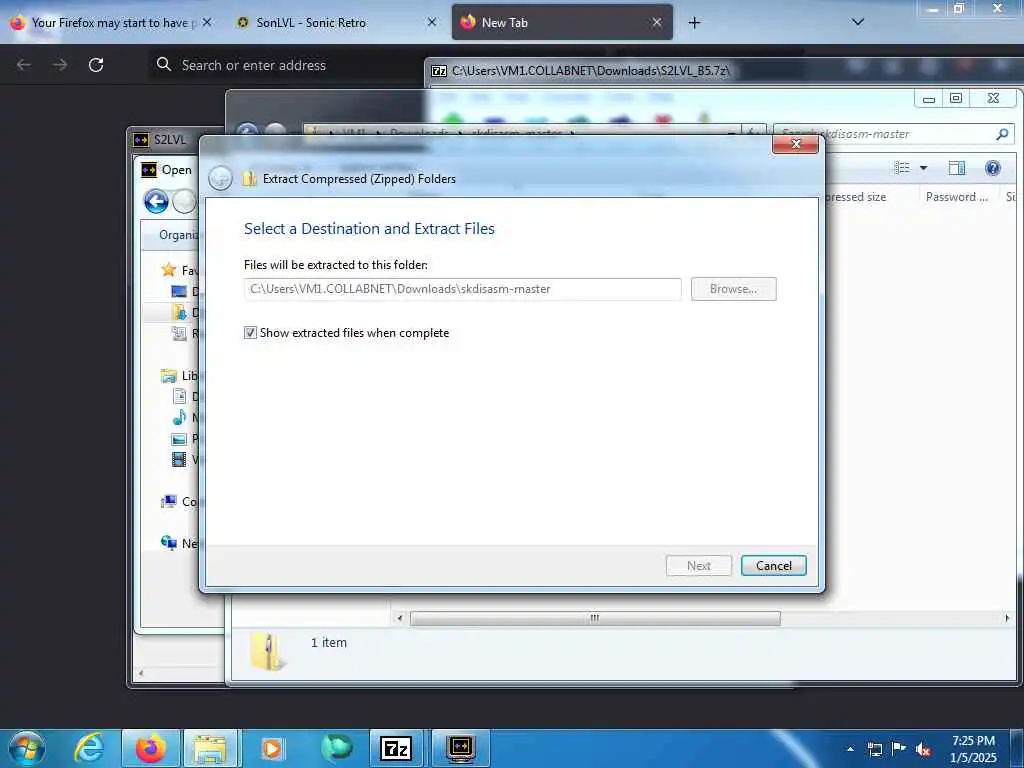Maximize the Explorer skdisasm-master window

(x=956, y=98)
